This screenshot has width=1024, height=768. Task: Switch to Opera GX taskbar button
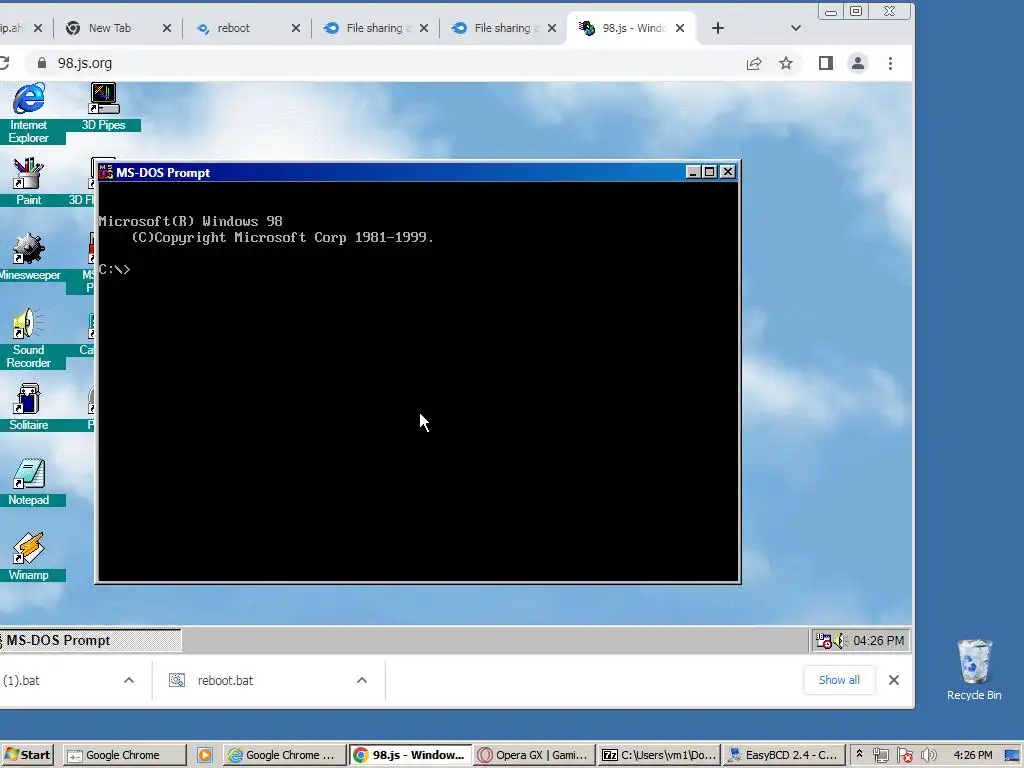click(x=535, y=755)
